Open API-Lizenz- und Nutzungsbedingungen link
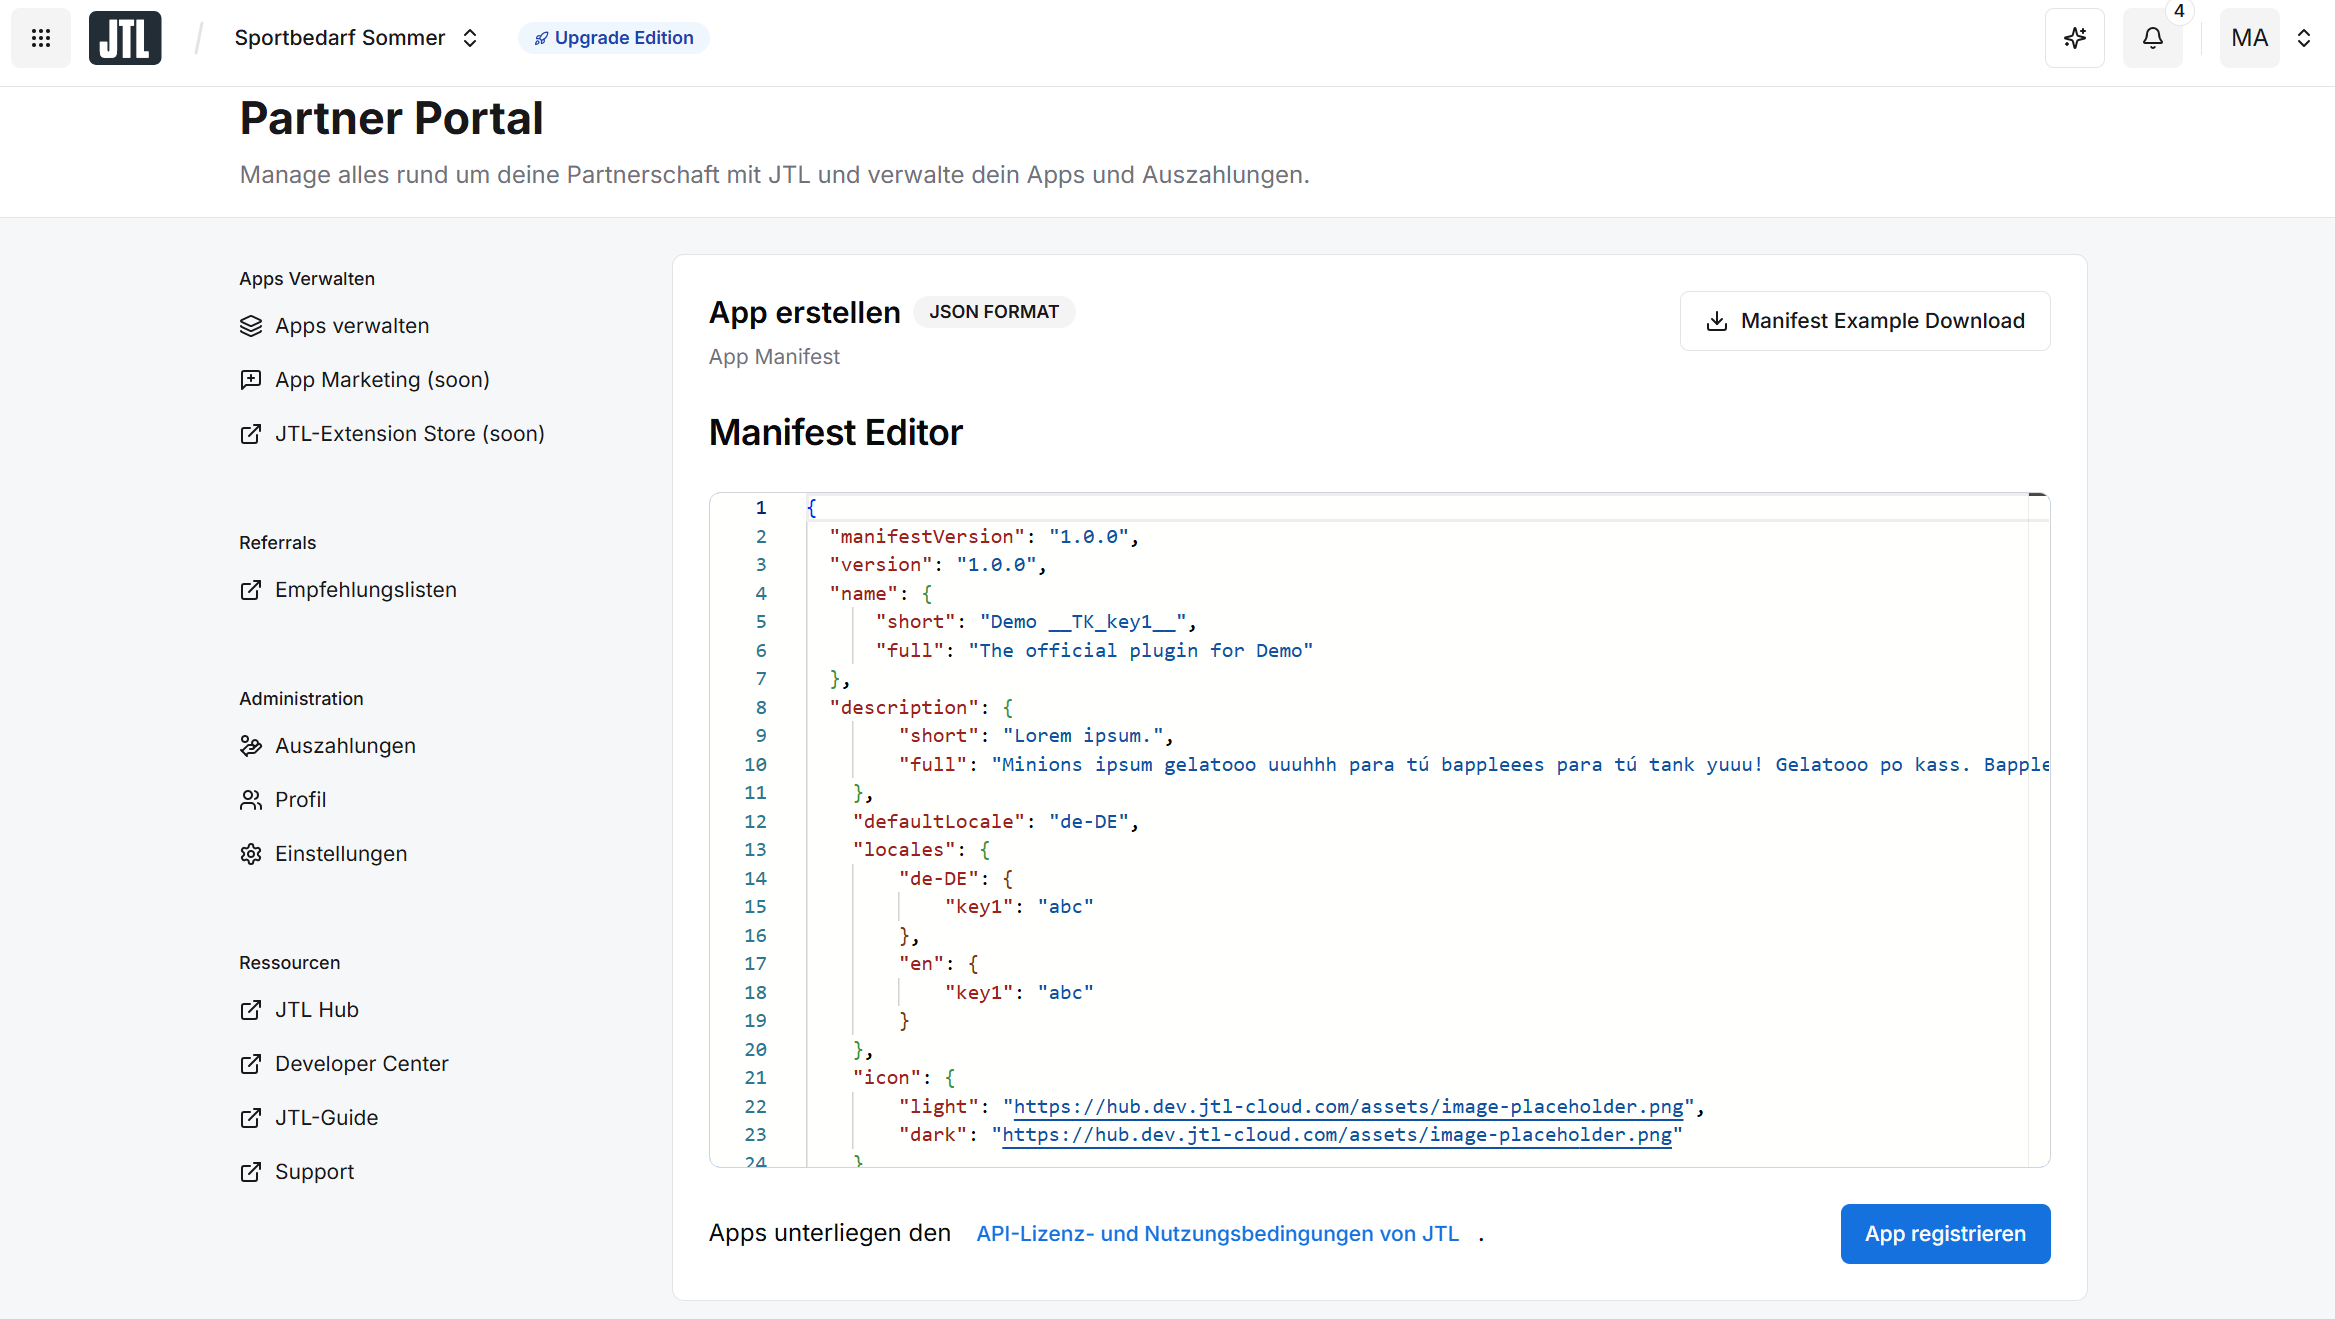Viewport: 2335px width, 1319px height. tap(1217, 1234)
